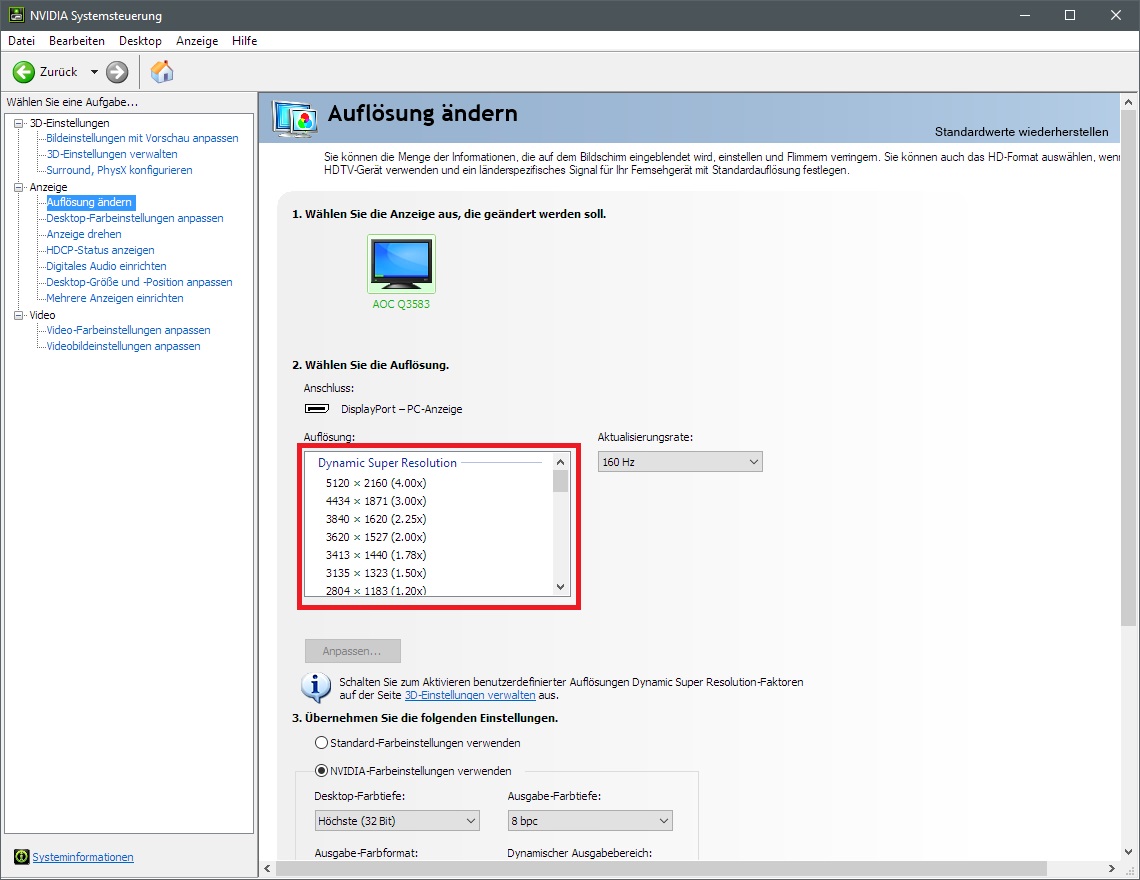Open the Bearbeiten menu
The image size is (1140, 880).
point(76,41)
